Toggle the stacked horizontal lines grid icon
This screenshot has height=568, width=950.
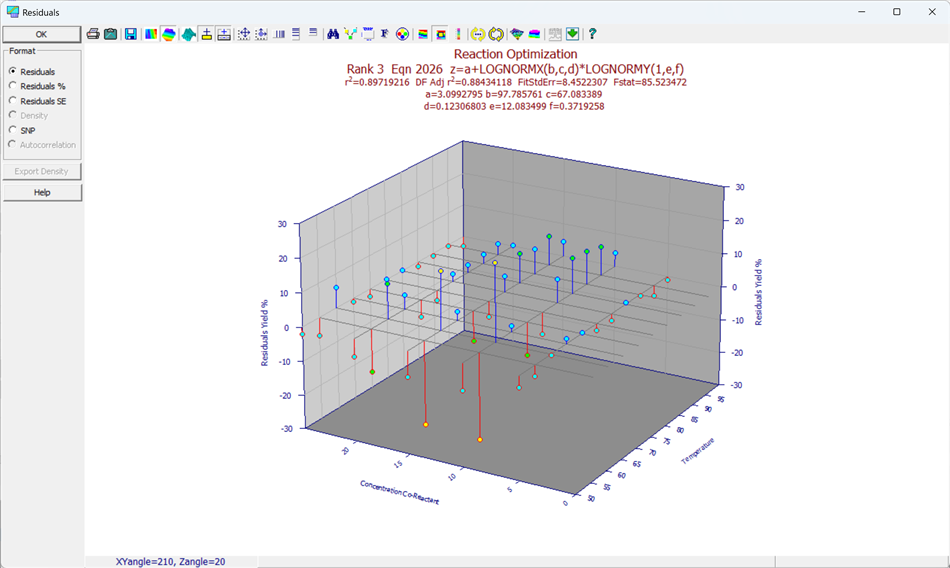(x=296, y=34)
